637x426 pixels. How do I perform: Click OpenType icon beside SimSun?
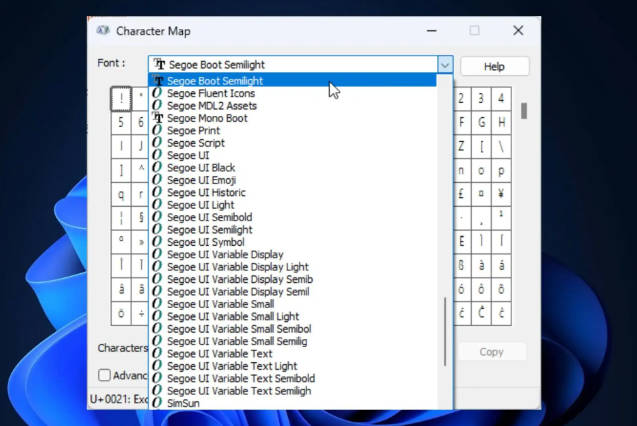tap(157, 402)
